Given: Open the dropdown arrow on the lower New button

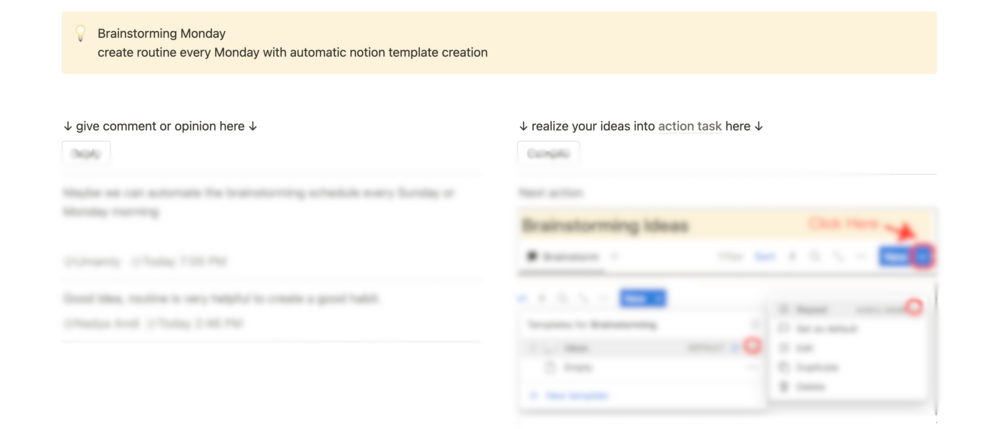Looking at the screenshot, I should click(658, 298).
